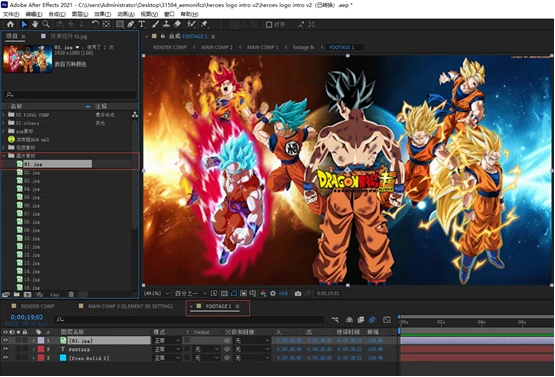Select the Hand tool
Image resolution: width=555 pixels, height=377 pixels.
click(35, 24)
